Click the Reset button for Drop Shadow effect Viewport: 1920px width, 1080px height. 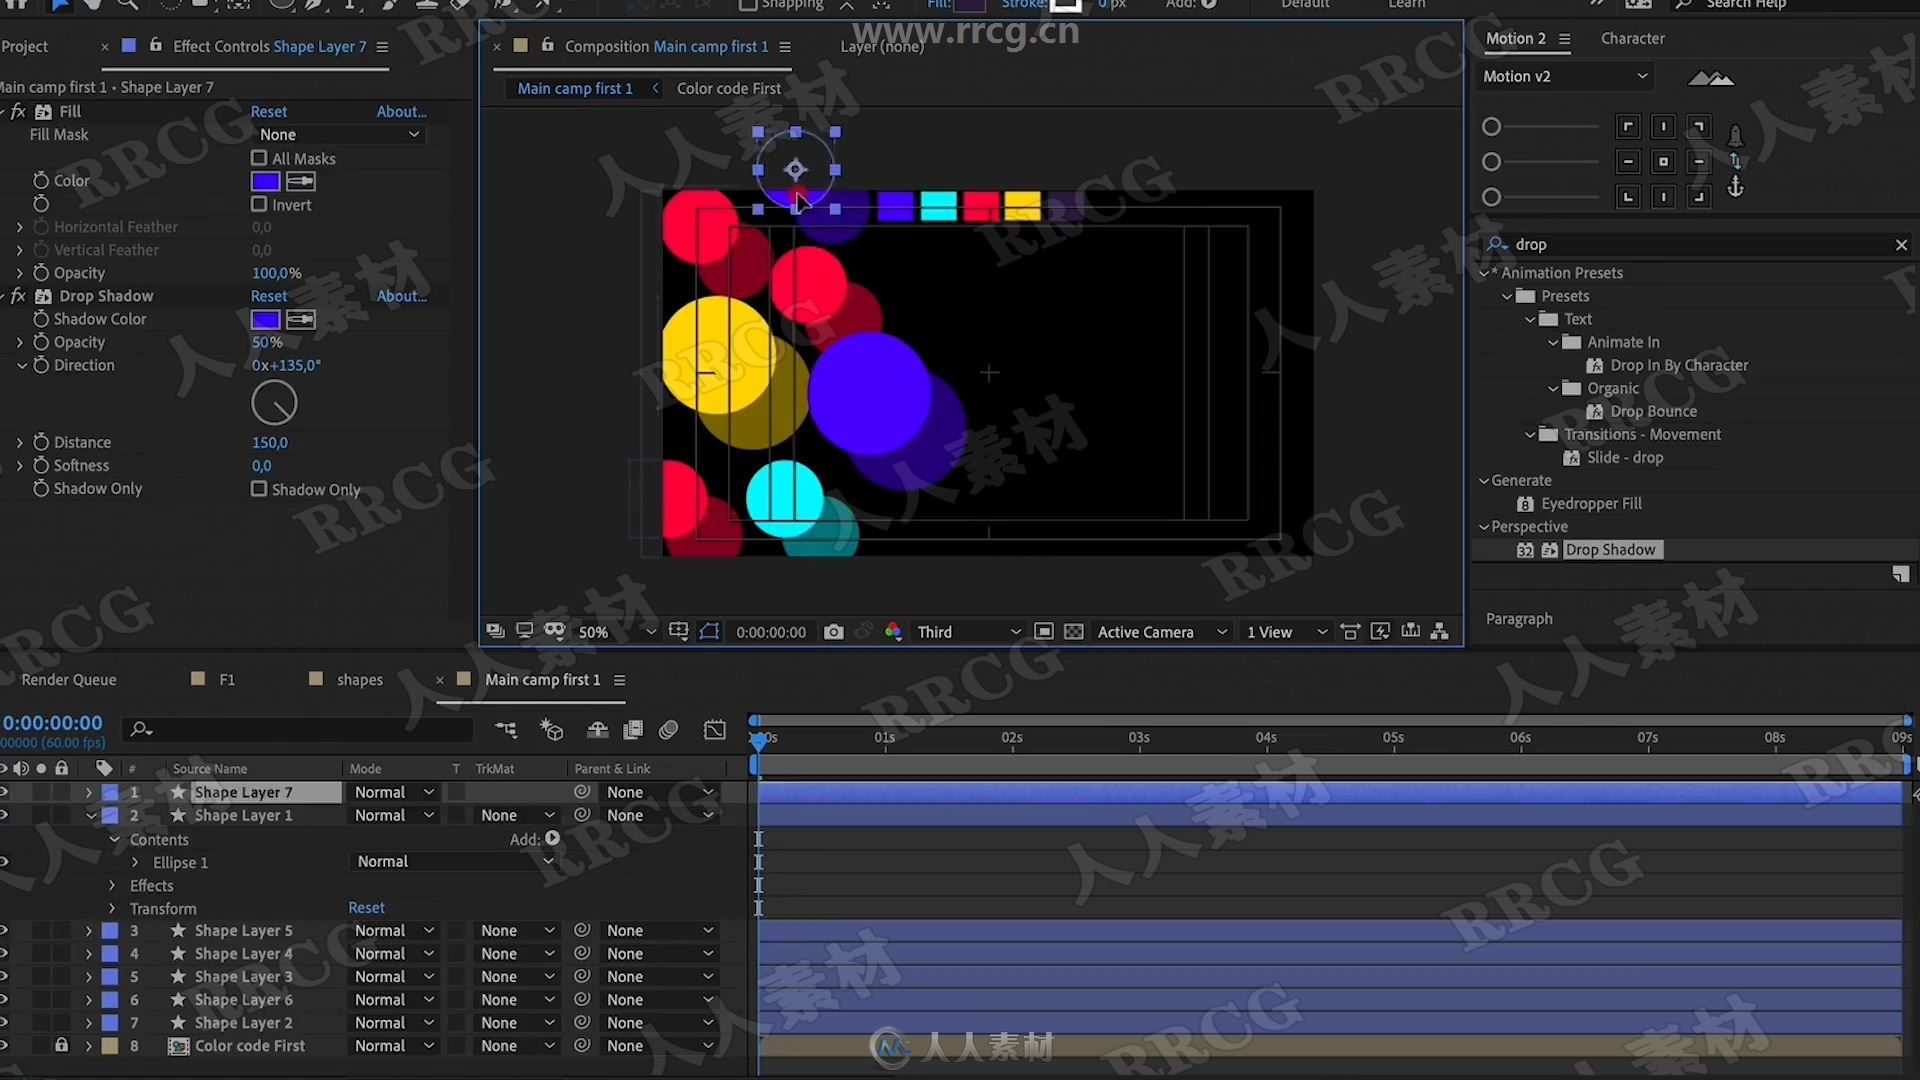pyautogui.click(x=269, y=295)
